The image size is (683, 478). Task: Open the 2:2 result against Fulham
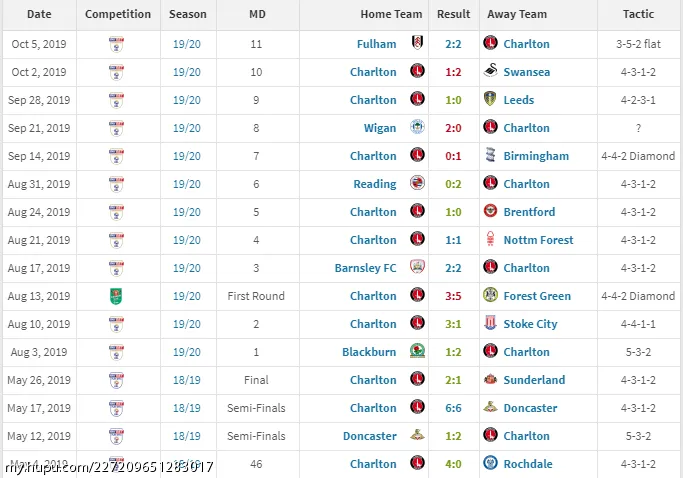click(x=453, y=44)
